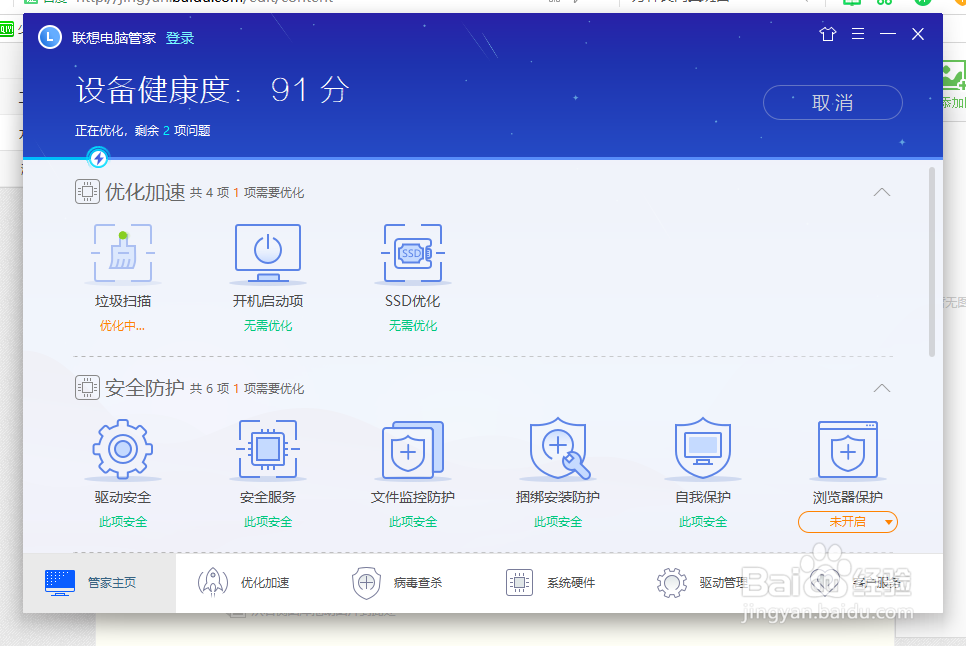The image size is (966, 646).
Task: Open the skin (shirt) icon in title bar
Action: point(828,34)
